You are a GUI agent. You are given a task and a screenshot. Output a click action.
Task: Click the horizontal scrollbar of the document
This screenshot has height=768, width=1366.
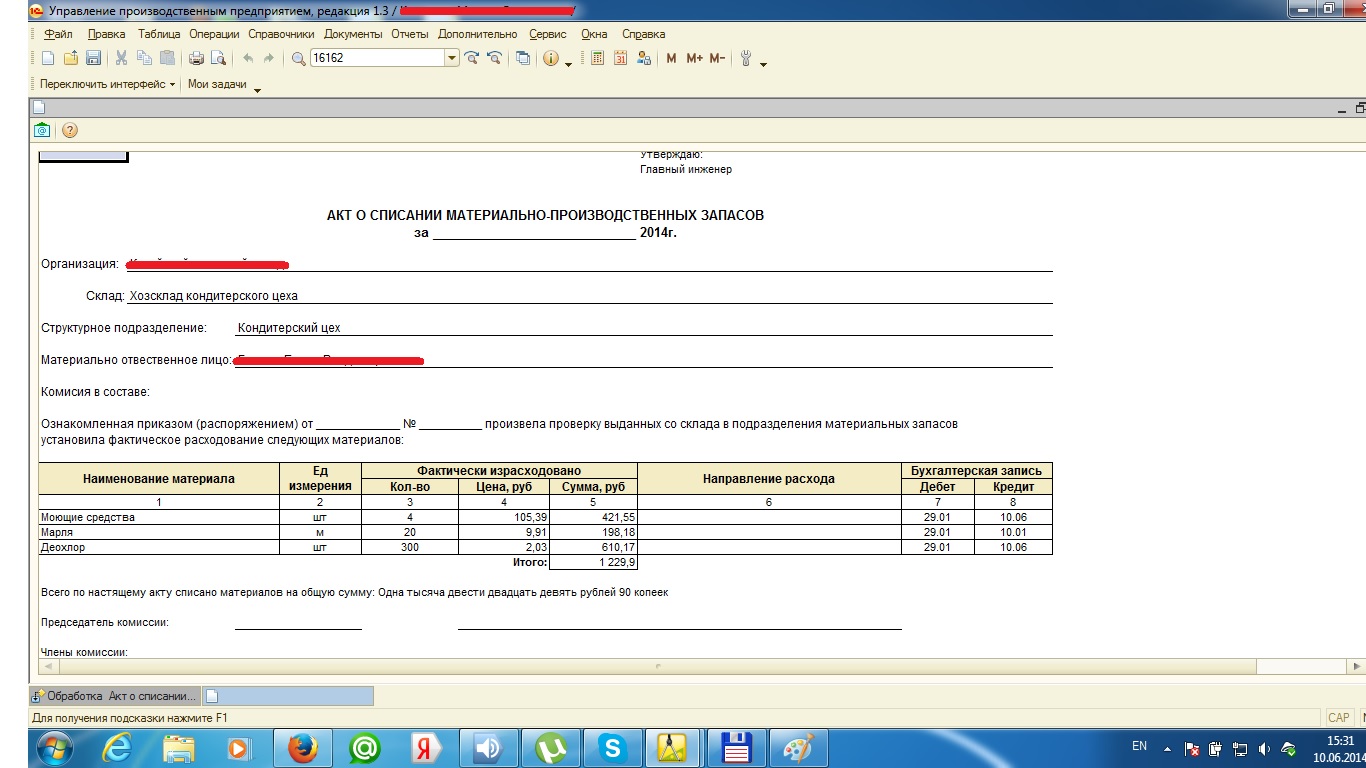click(656, 665)
